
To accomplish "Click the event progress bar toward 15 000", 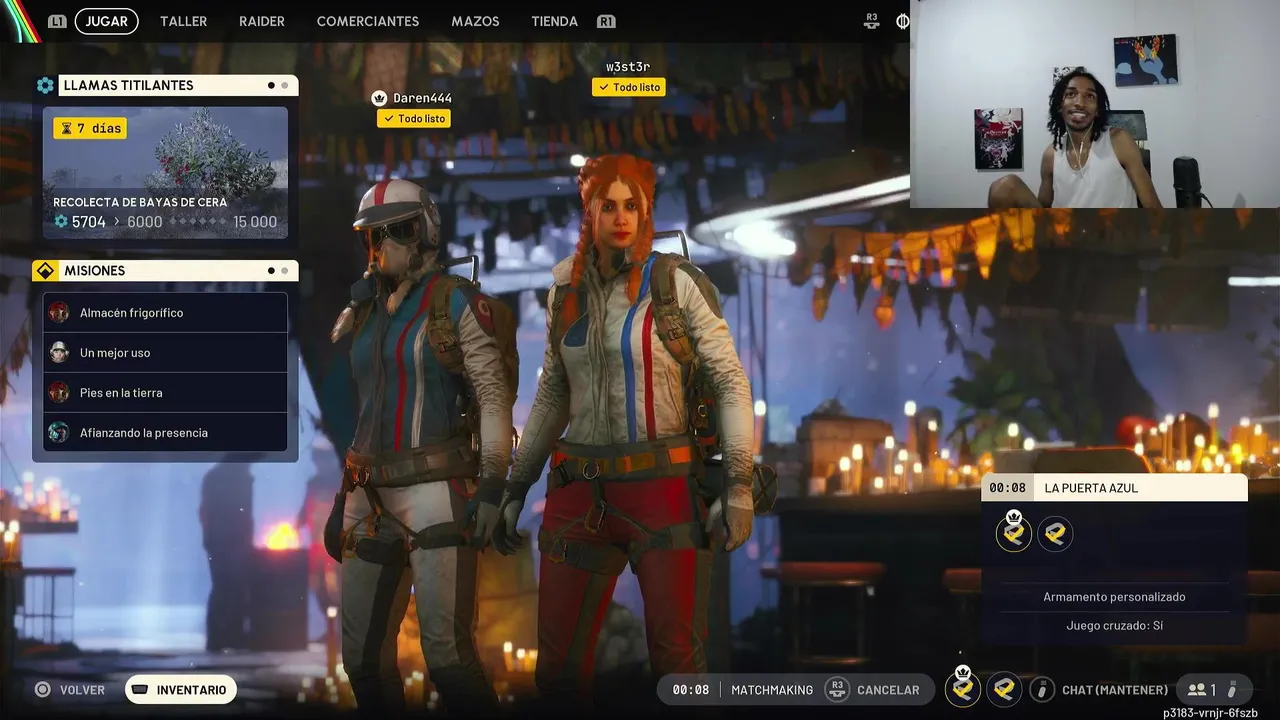I will pyautogui.click(x=197, y=222).
